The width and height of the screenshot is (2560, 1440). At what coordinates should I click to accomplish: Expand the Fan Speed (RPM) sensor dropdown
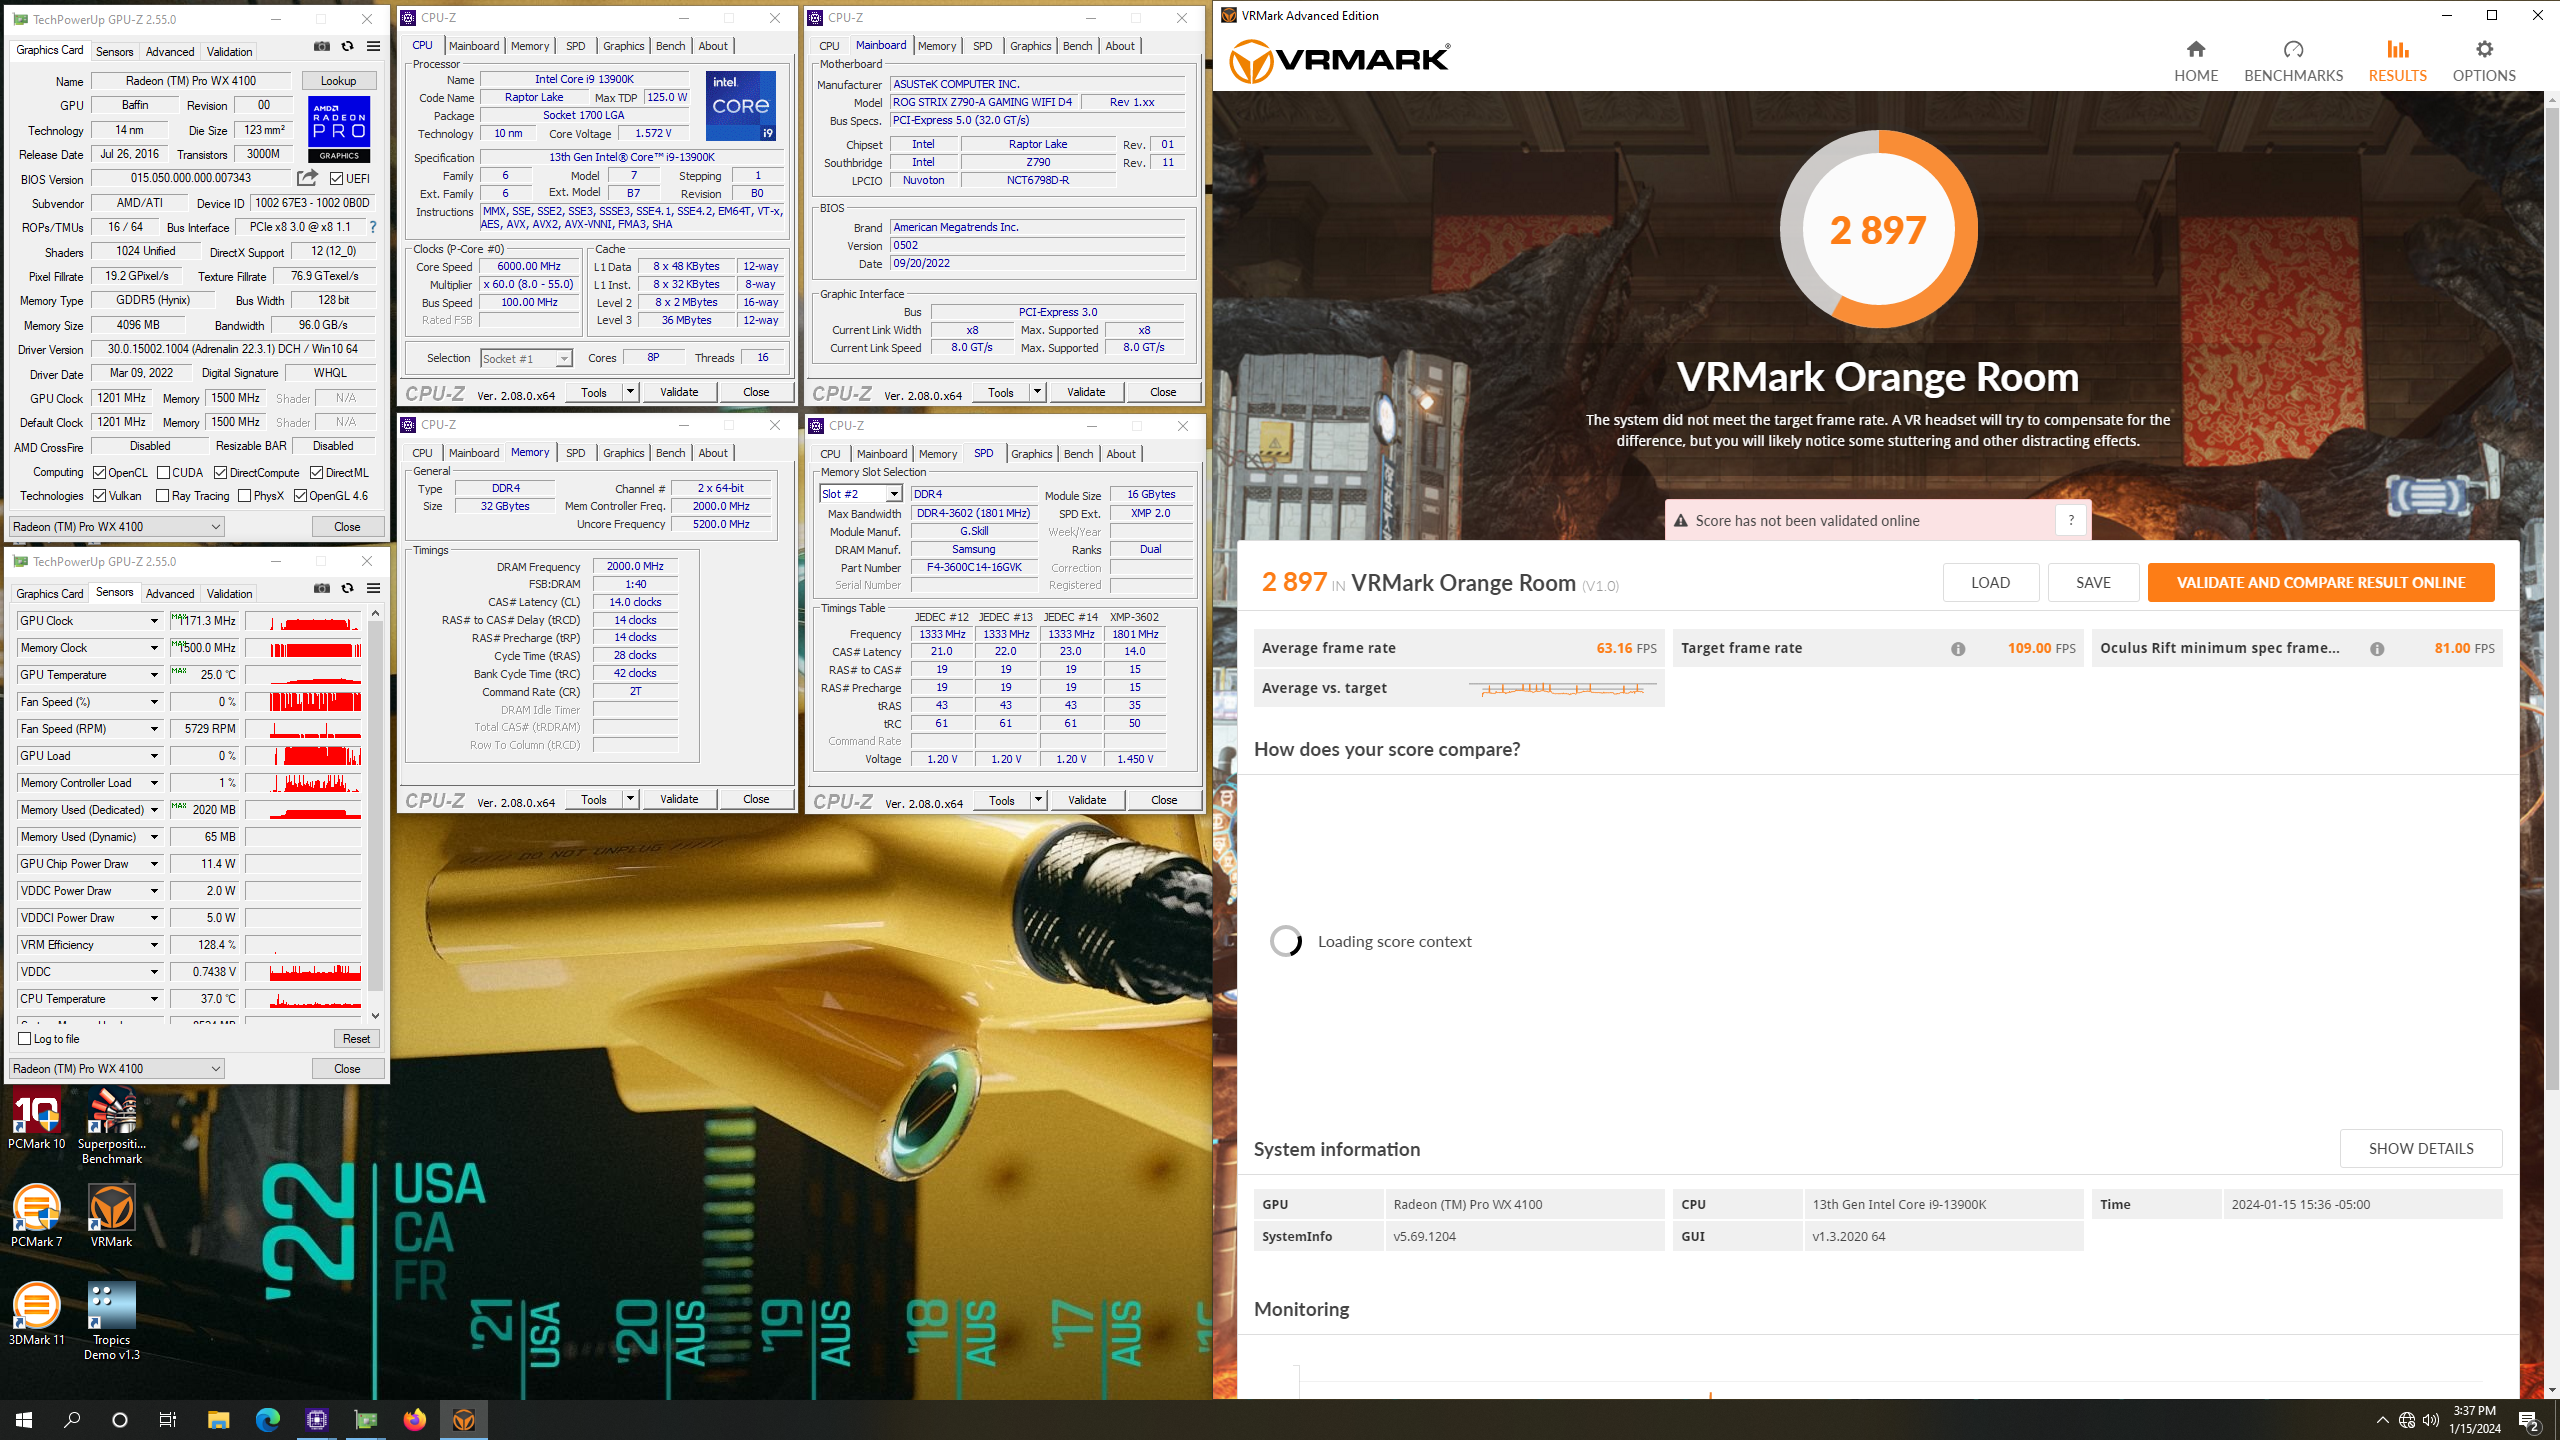pos(154,729)
